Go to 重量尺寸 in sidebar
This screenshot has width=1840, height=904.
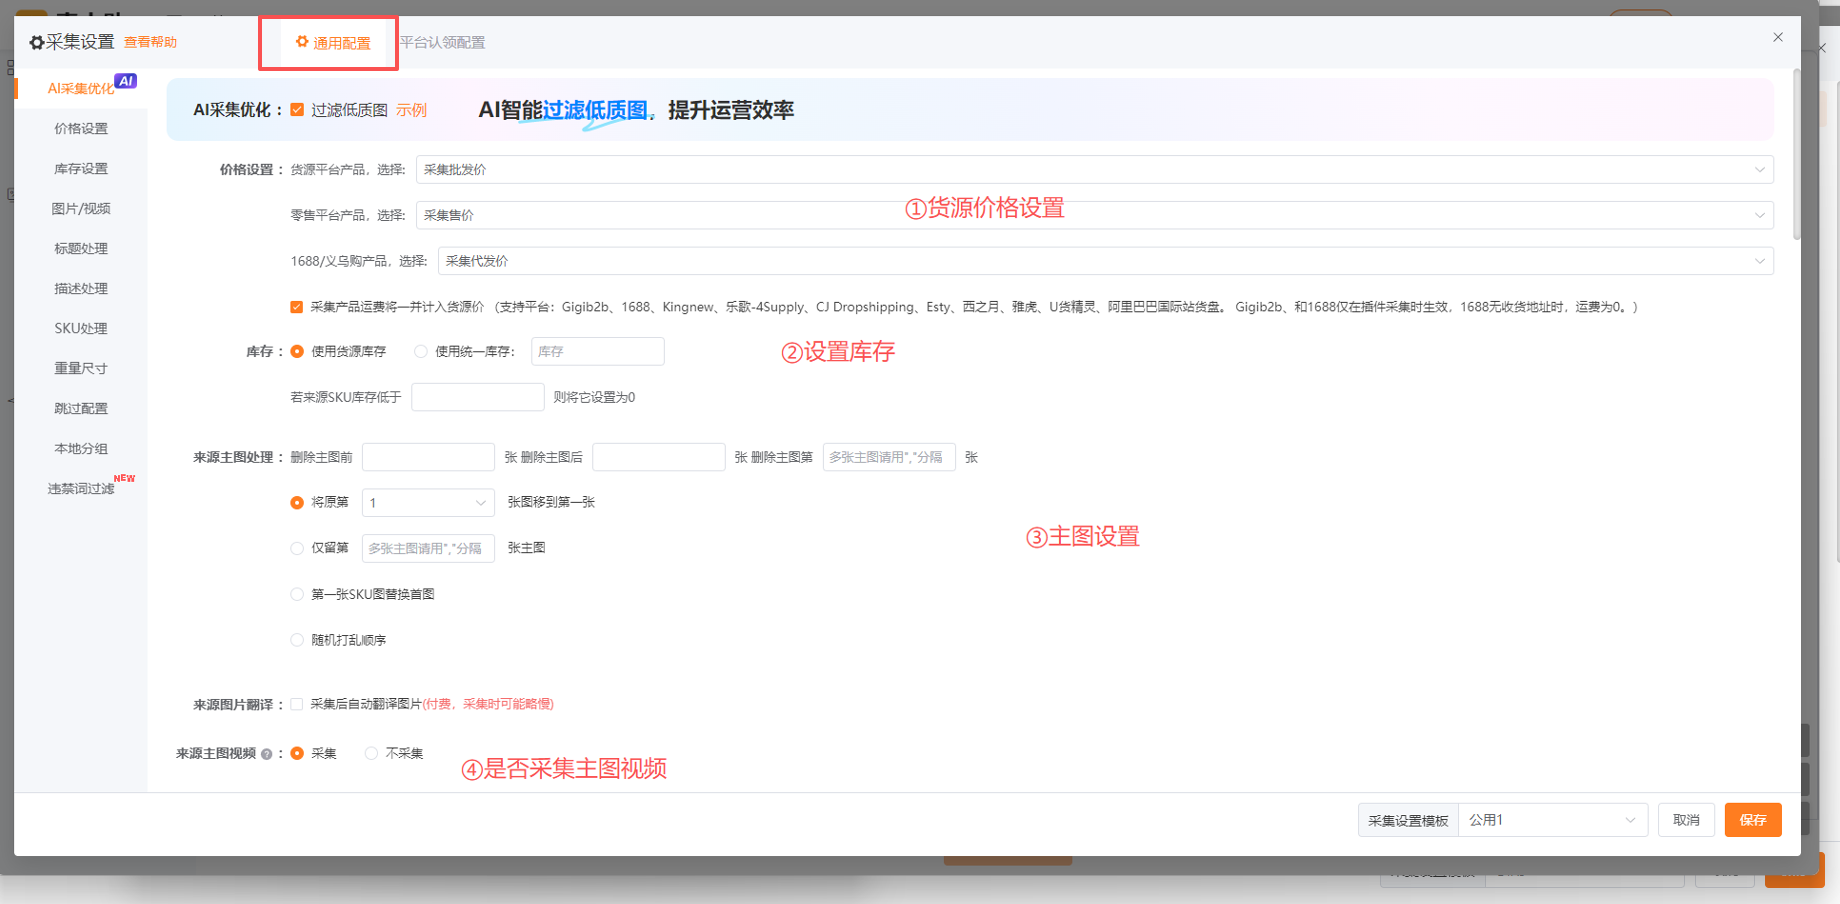pyautogui.click(x=81, y=368)
